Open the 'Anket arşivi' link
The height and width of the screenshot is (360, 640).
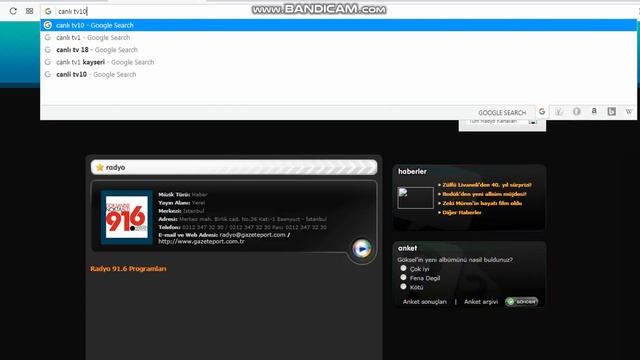(481, 302)
